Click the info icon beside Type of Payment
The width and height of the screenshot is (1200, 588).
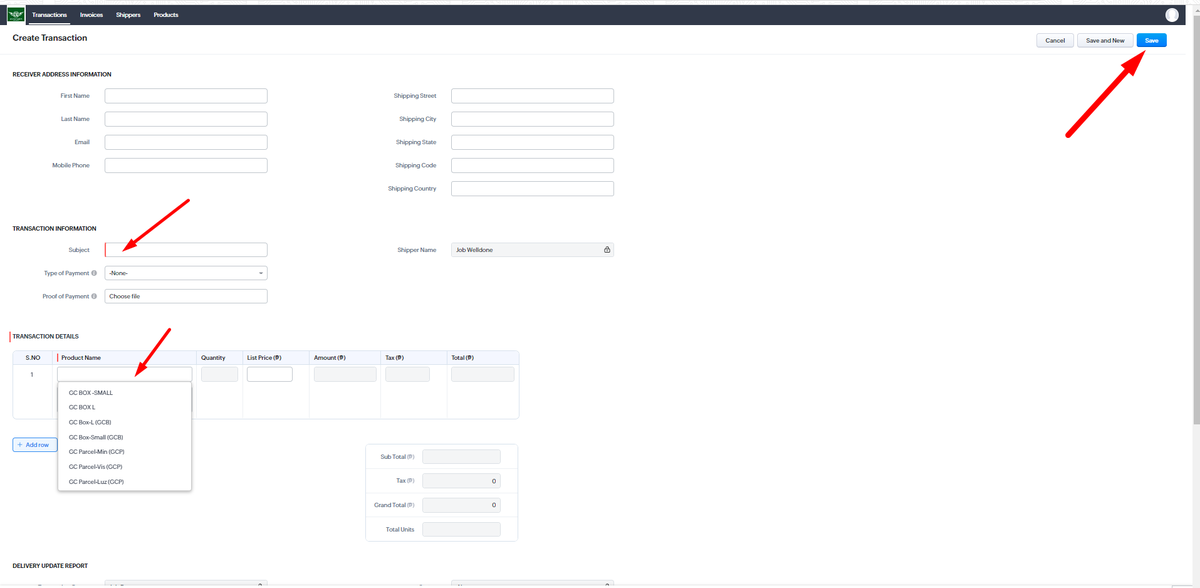[94, 273]
